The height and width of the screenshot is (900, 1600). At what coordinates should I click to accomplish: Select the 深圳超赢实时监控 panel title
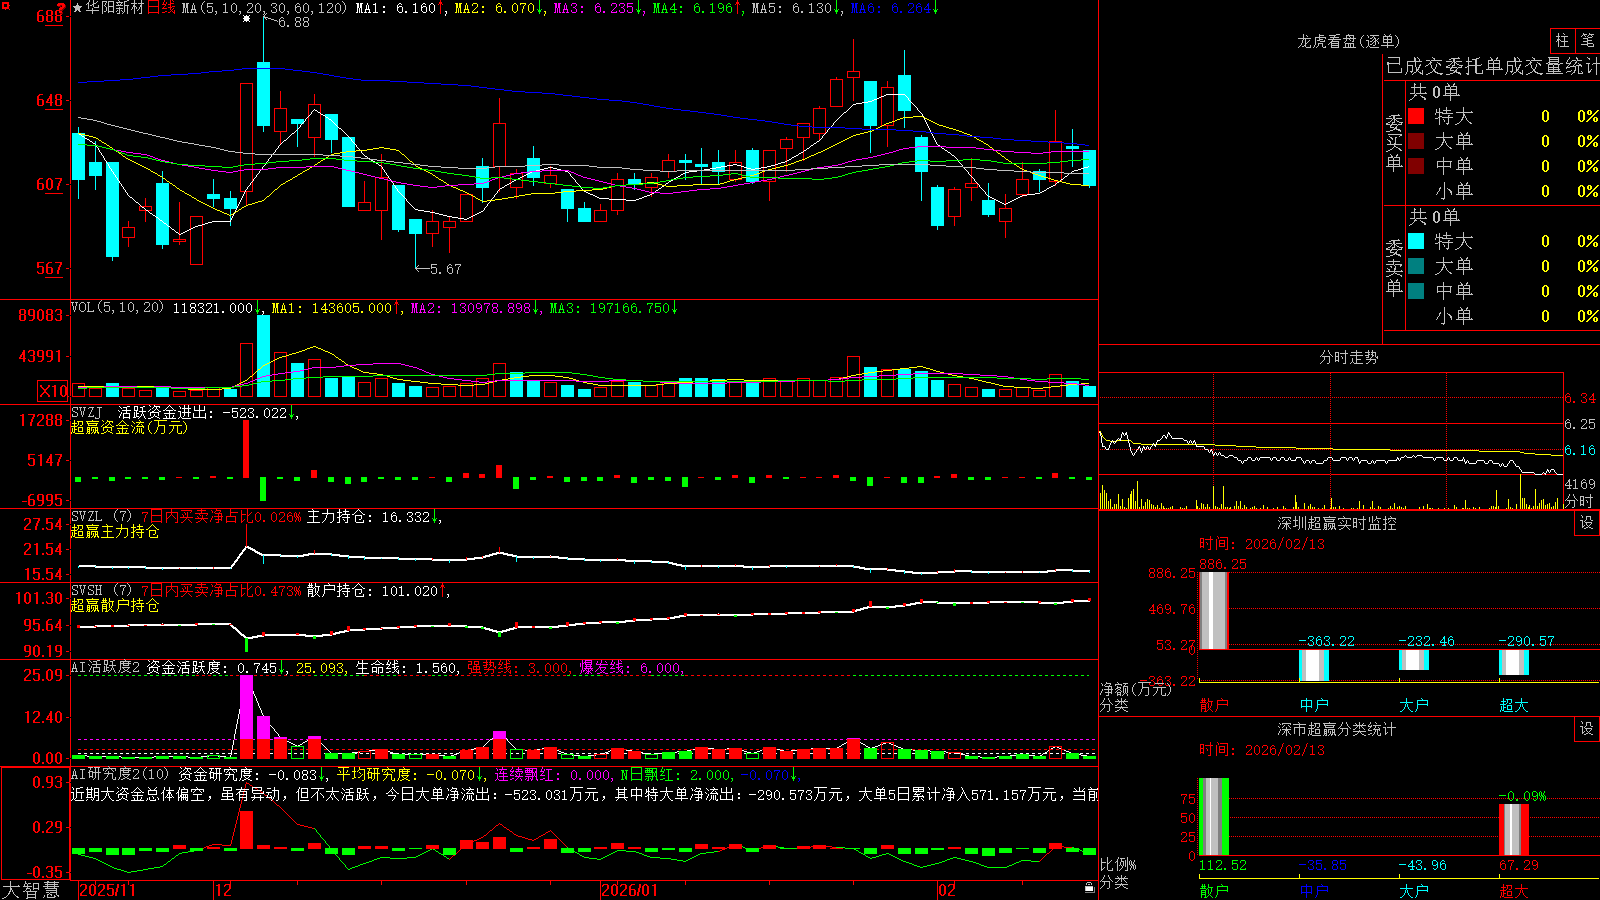pos(1337,523)
